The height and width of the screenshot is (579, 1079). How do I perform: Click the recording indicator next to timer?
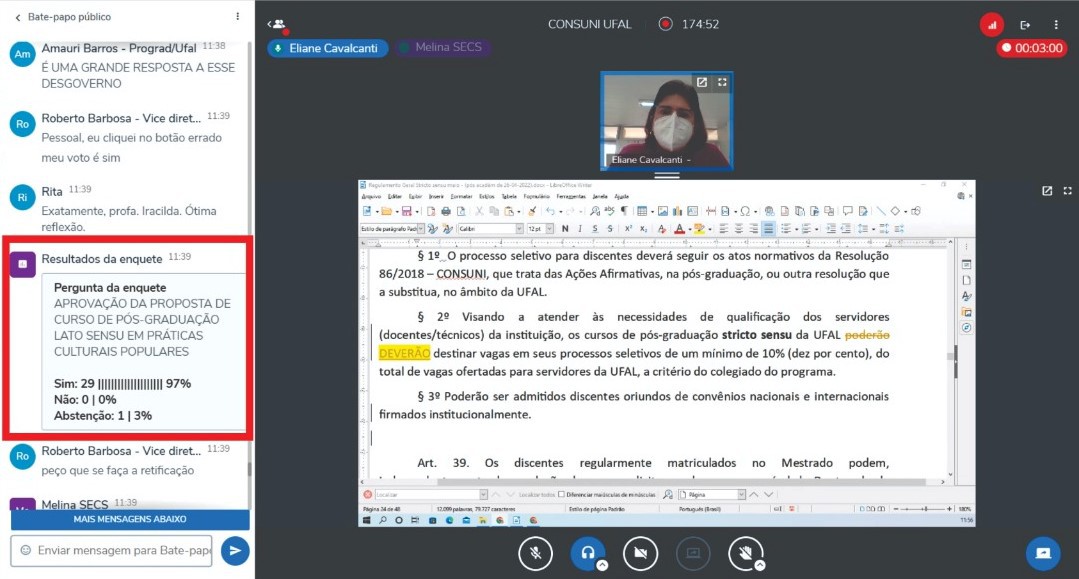[x=666, y=24]
